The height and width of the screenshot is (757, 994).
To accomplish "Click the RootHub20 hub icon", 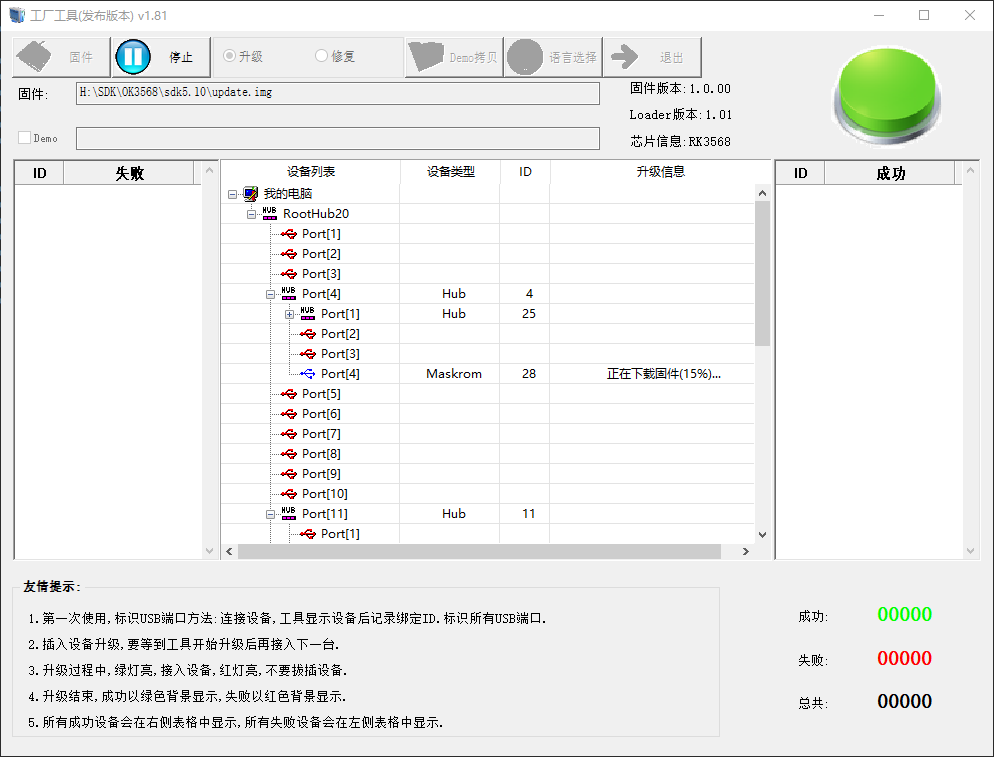I will [x=270, y=213].
